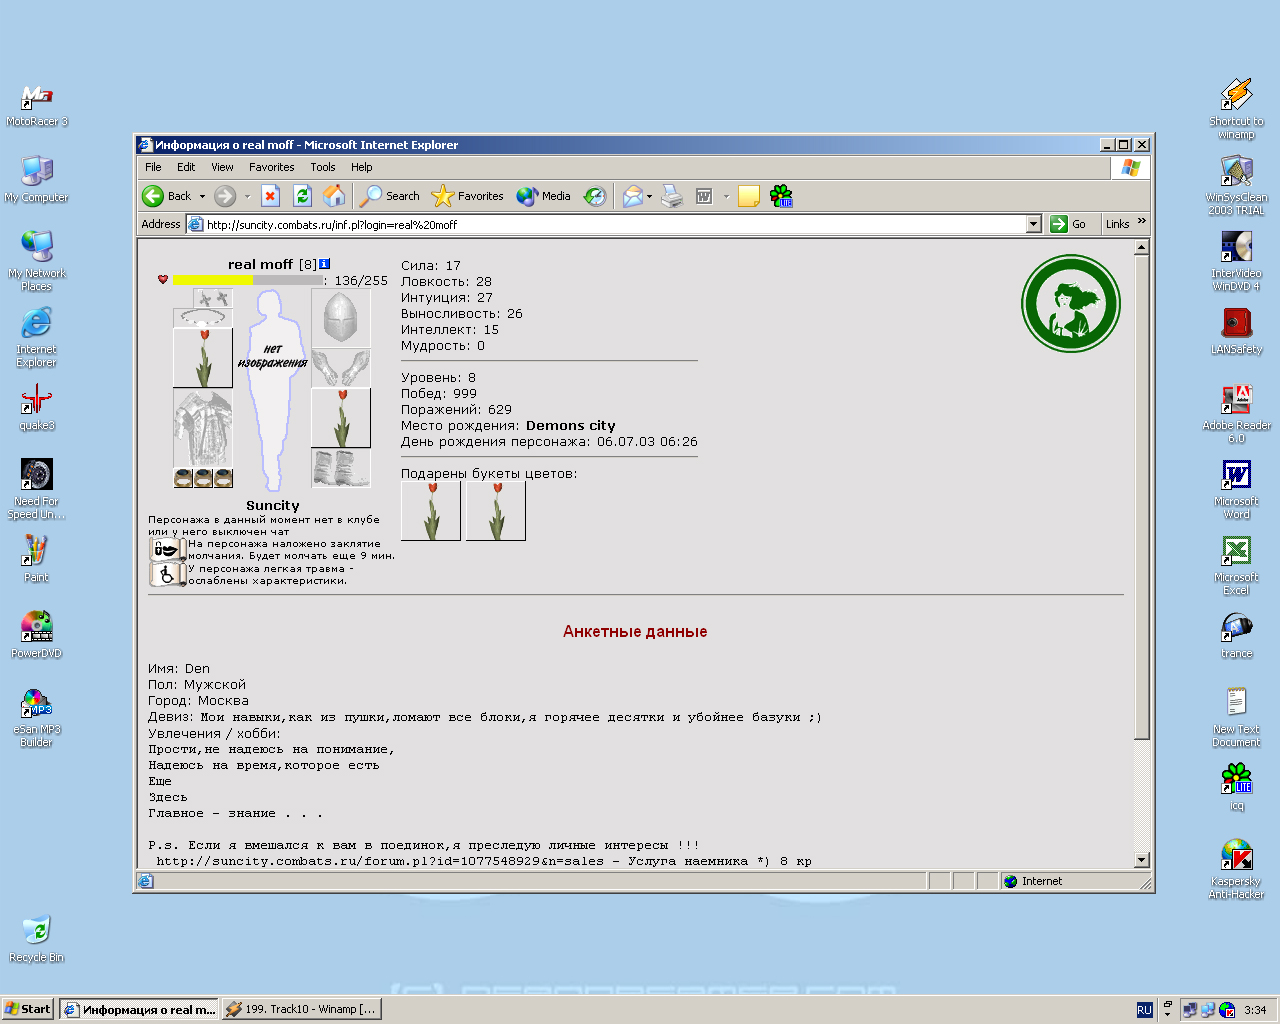Click the armor equipment slot

pos(203,428)
